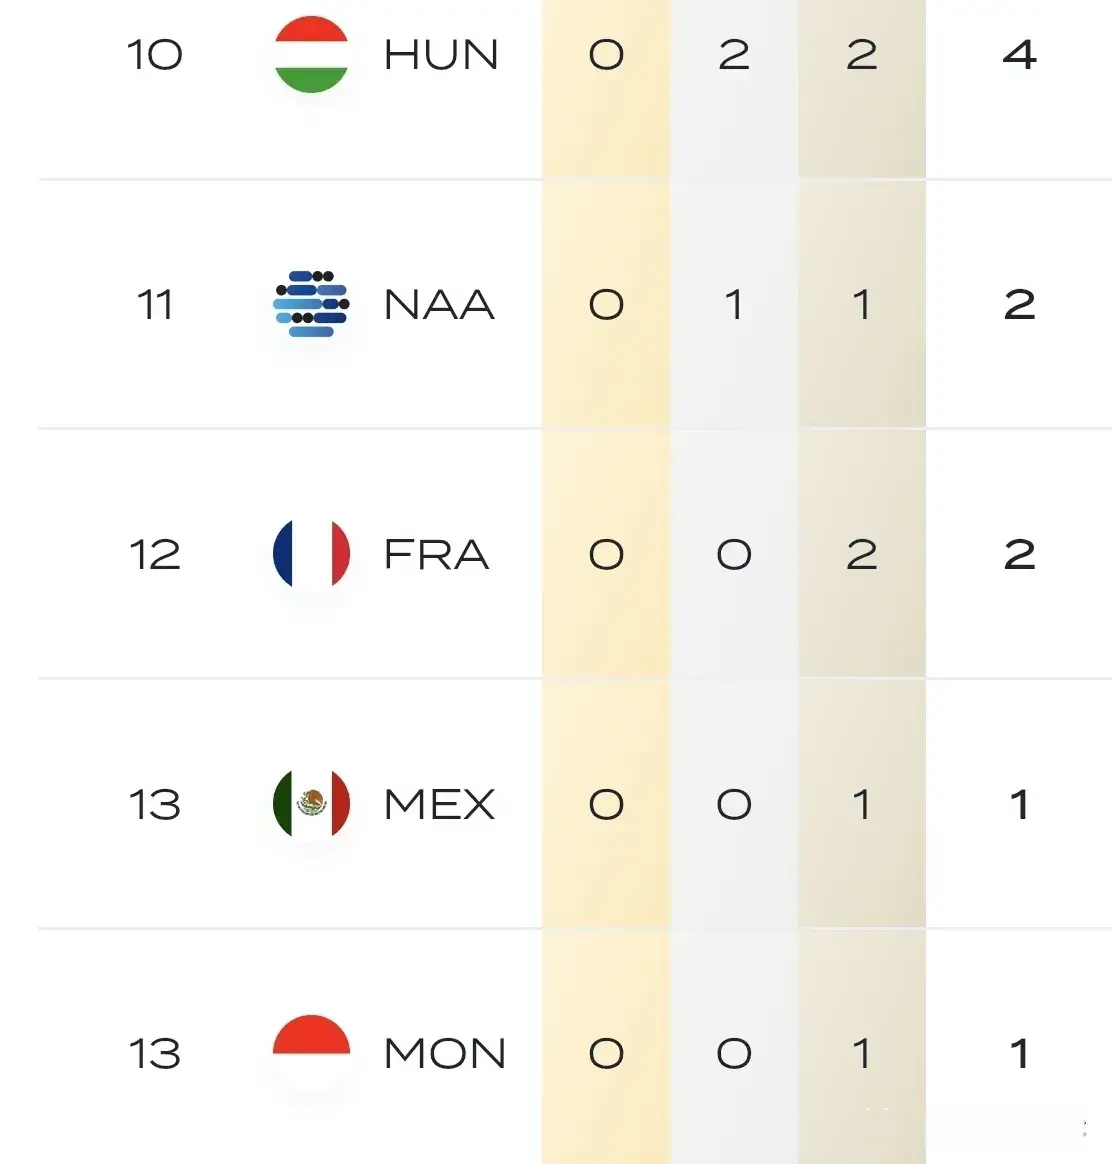Screen dimensions: 1112x1164
Task: Click Mexico's gold medal count zero
Action: (x=606, y=805)
